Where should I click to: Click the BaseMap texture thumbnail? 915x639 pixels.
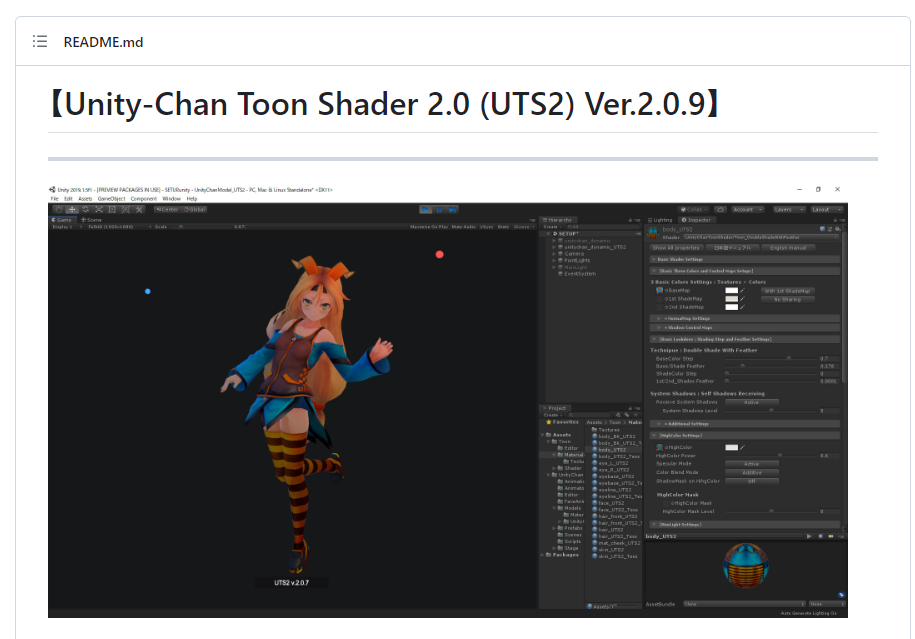pyautogui.click(x=659, y=290)
